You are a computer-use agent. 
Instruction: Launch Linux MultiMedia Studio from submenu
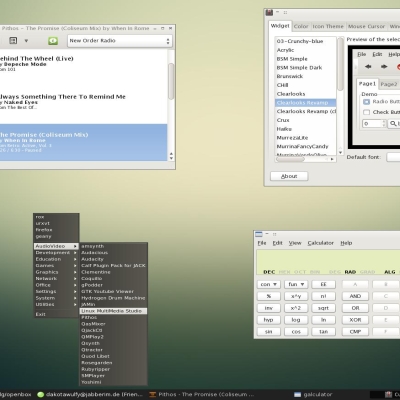click(113, 311)
